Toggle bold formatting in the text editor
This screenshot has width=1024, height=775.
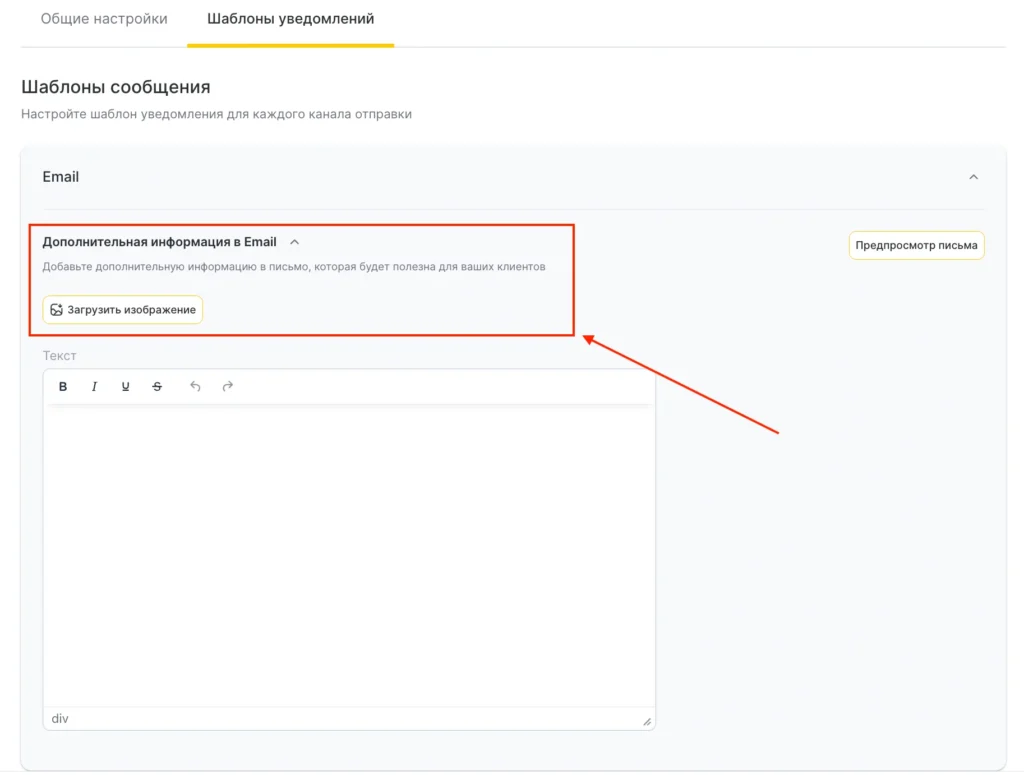63,387
